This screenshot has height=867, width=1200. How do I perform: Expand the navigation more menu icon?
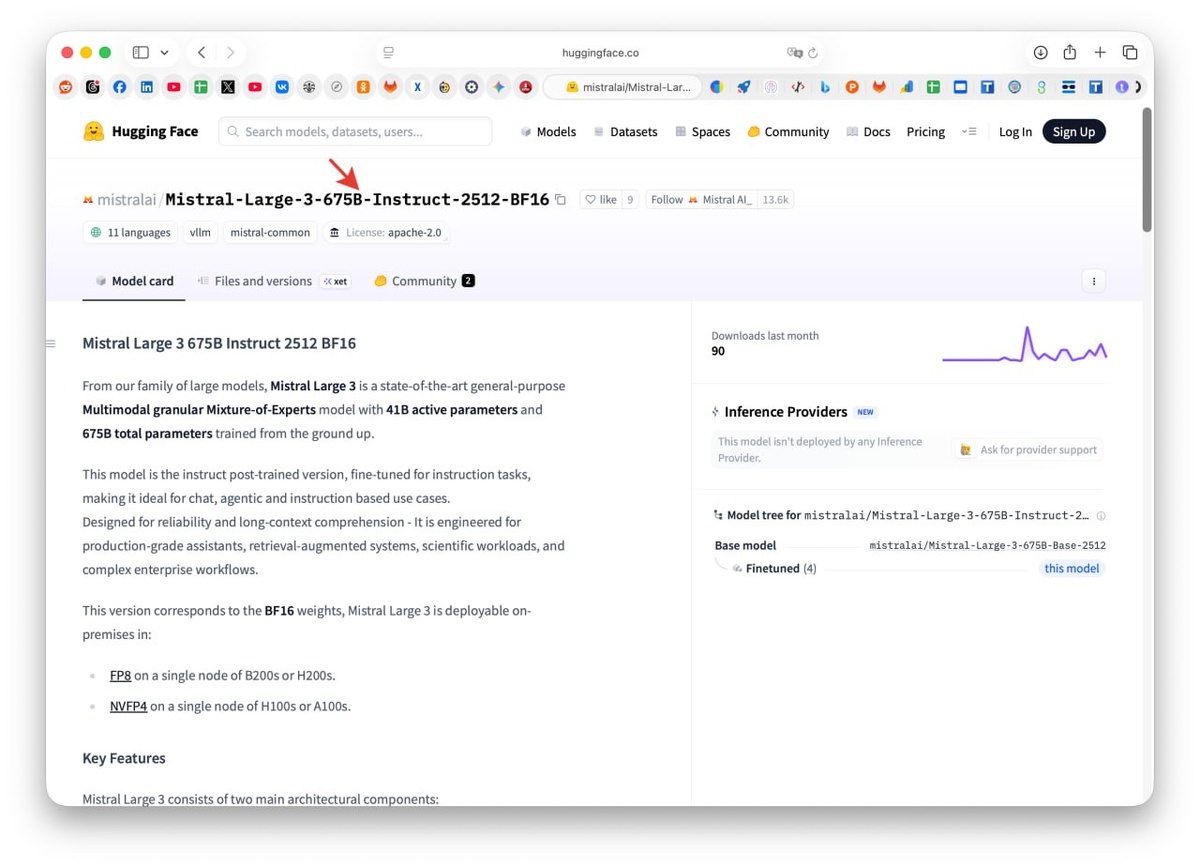coord(969,131)
